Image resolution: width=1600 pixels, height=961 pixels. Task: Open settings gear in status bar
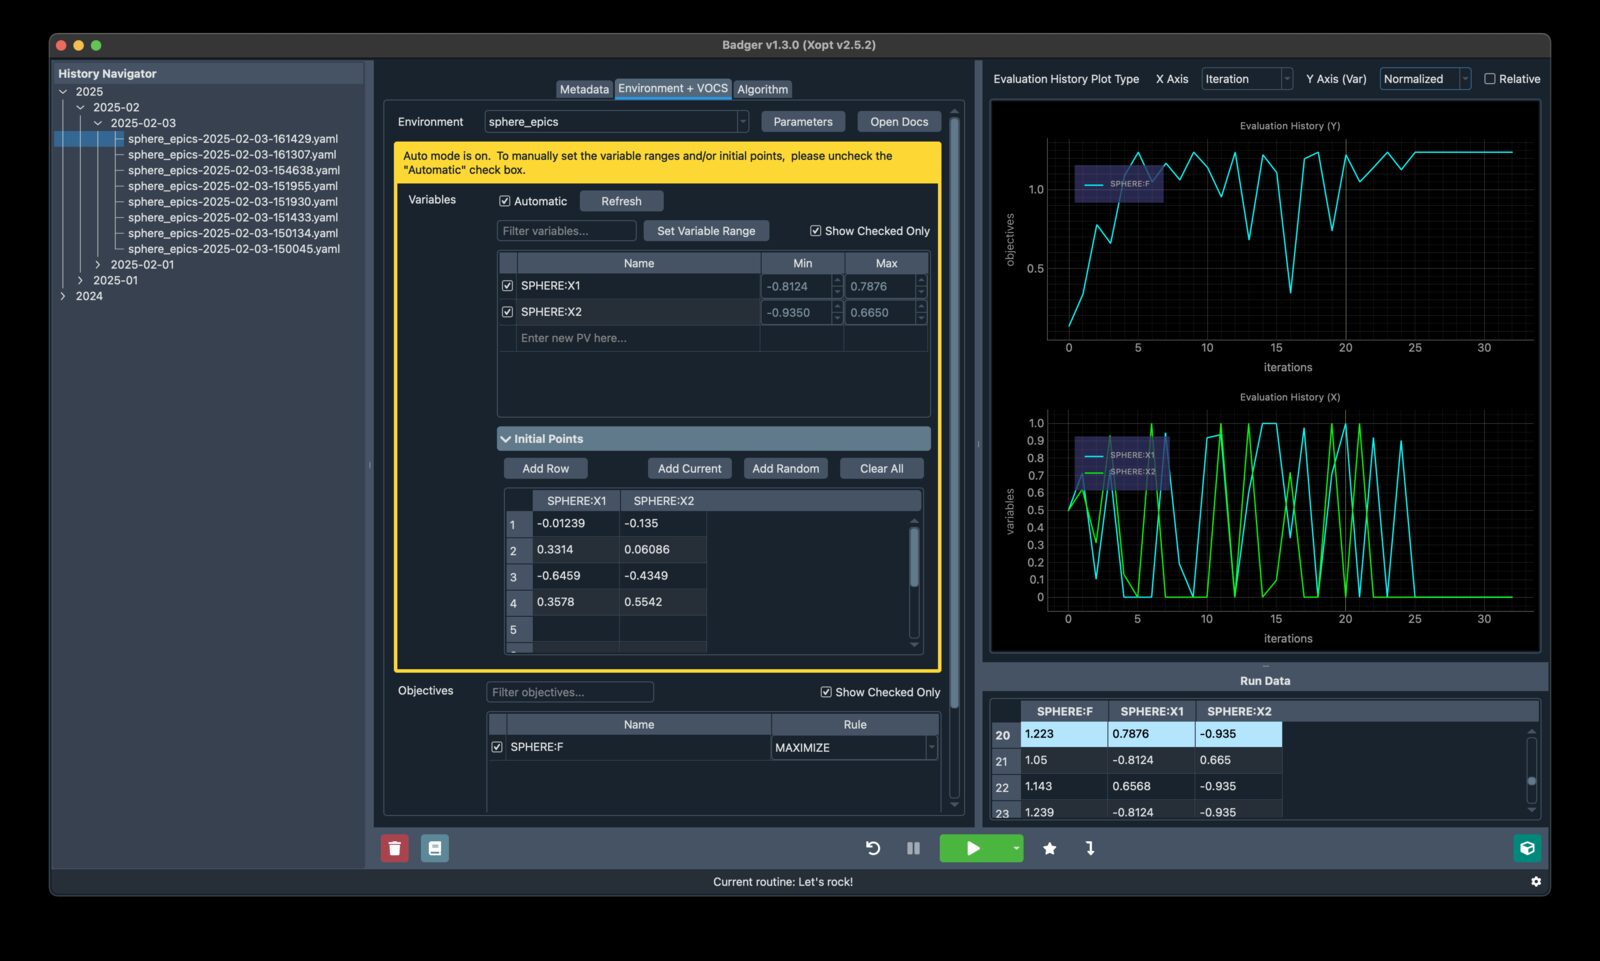coord(1536,882)
